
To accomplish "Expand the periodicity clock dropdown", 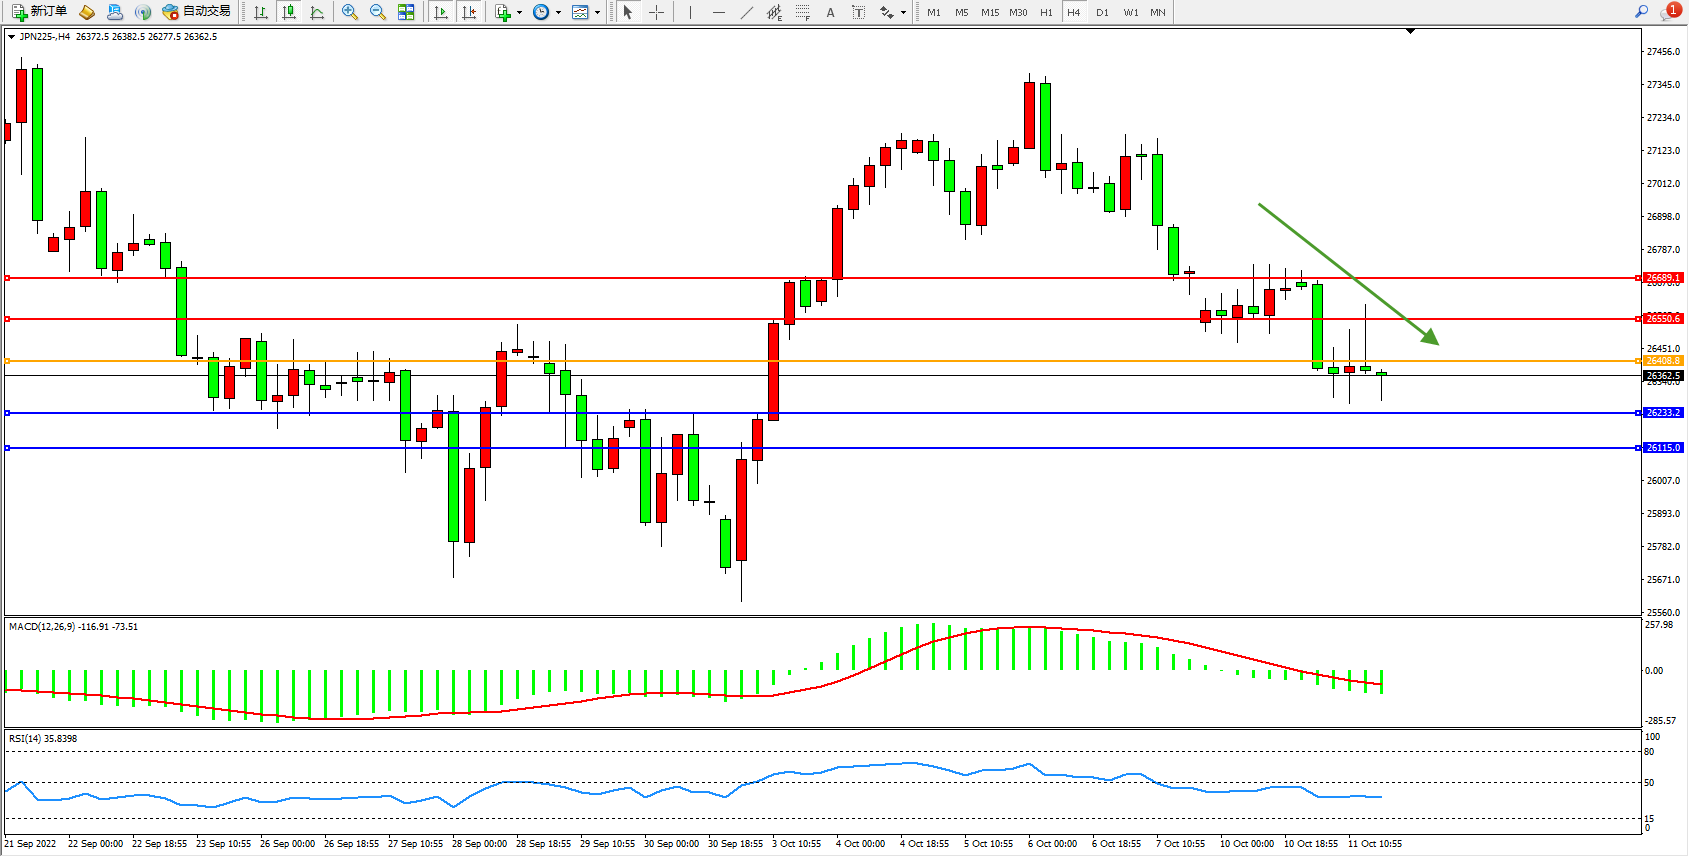I will (558, 13).
